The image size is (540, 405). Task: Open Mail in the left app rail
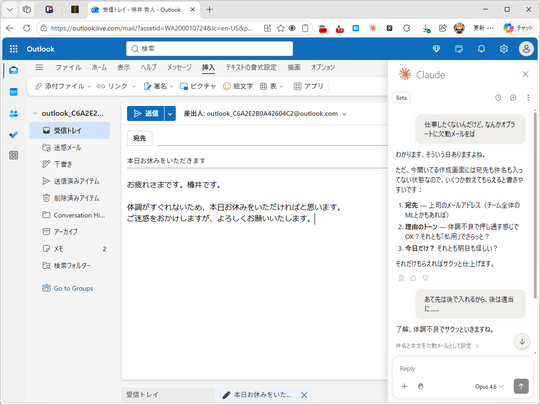(13, 70)
